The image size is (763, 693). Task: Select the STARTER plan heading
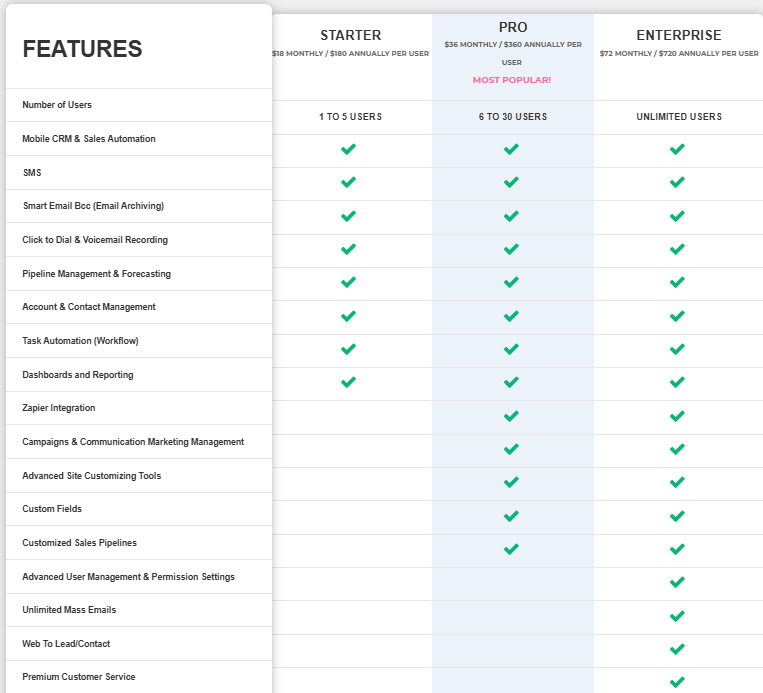tap(350, 35)
